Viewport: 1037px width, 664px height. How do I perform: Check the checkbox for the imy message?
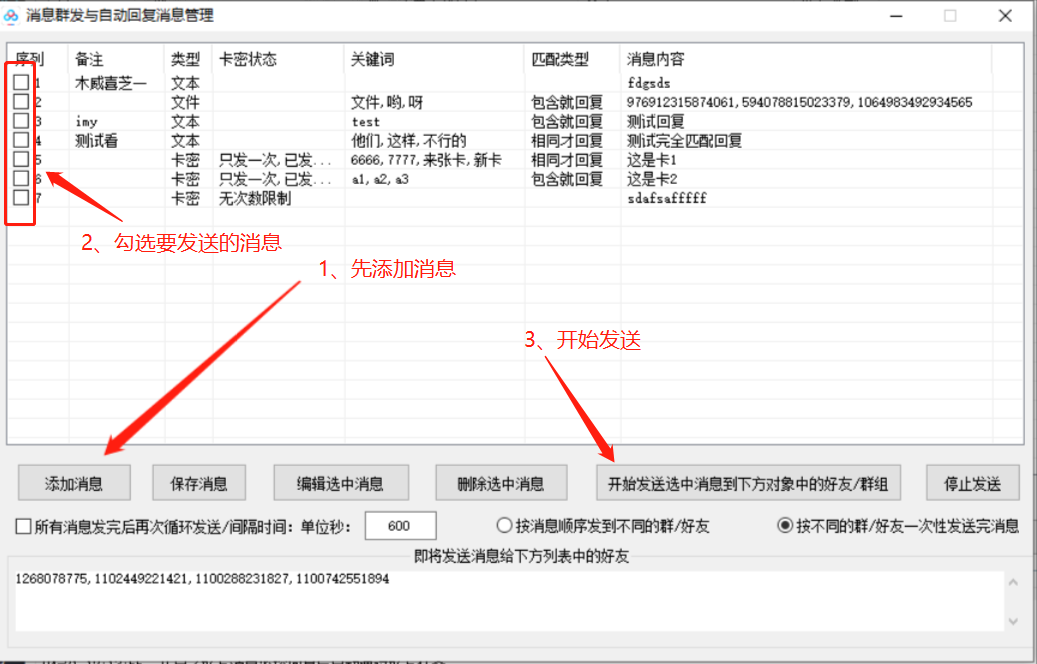point(20,121)
